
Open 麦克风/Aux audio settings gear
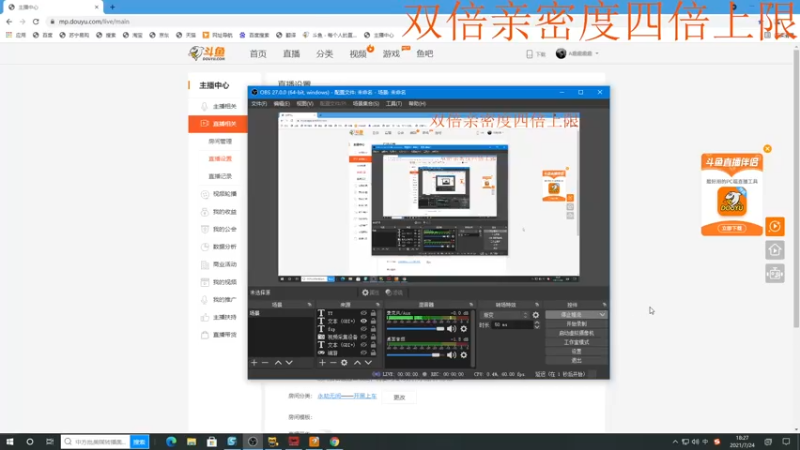click(x=464, y=329)
